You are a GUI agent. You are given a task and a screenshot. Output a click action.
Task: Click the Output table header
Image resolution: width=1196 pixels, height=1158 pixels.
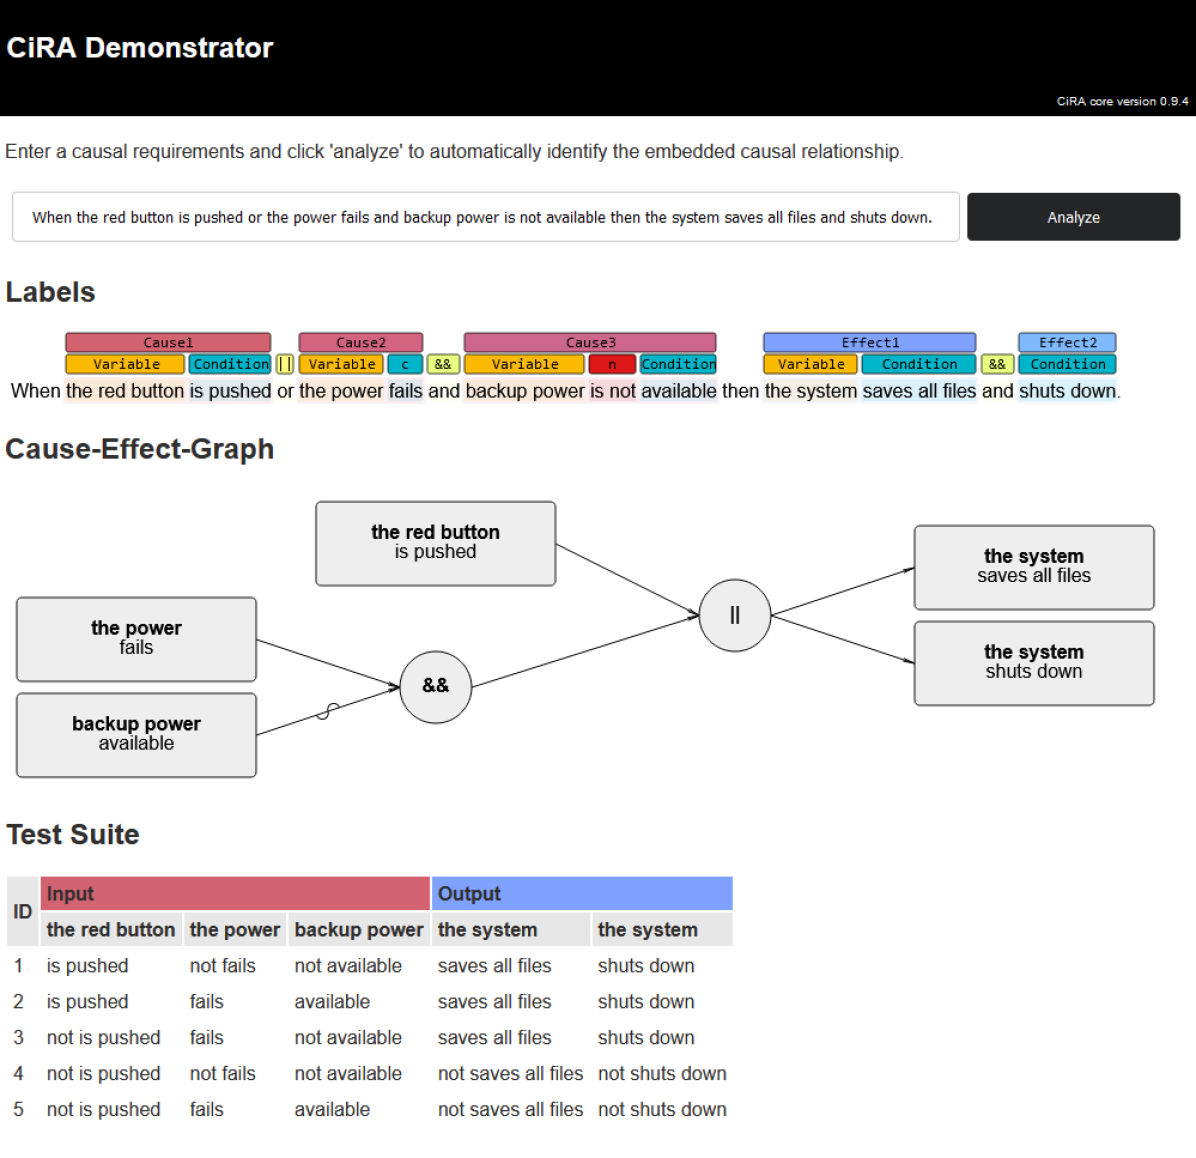coord(582,893)
